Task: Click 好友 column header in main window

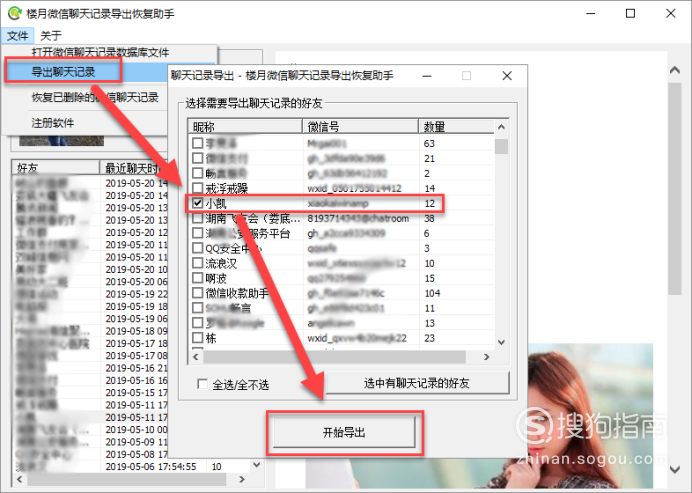Action: [56, 168]
